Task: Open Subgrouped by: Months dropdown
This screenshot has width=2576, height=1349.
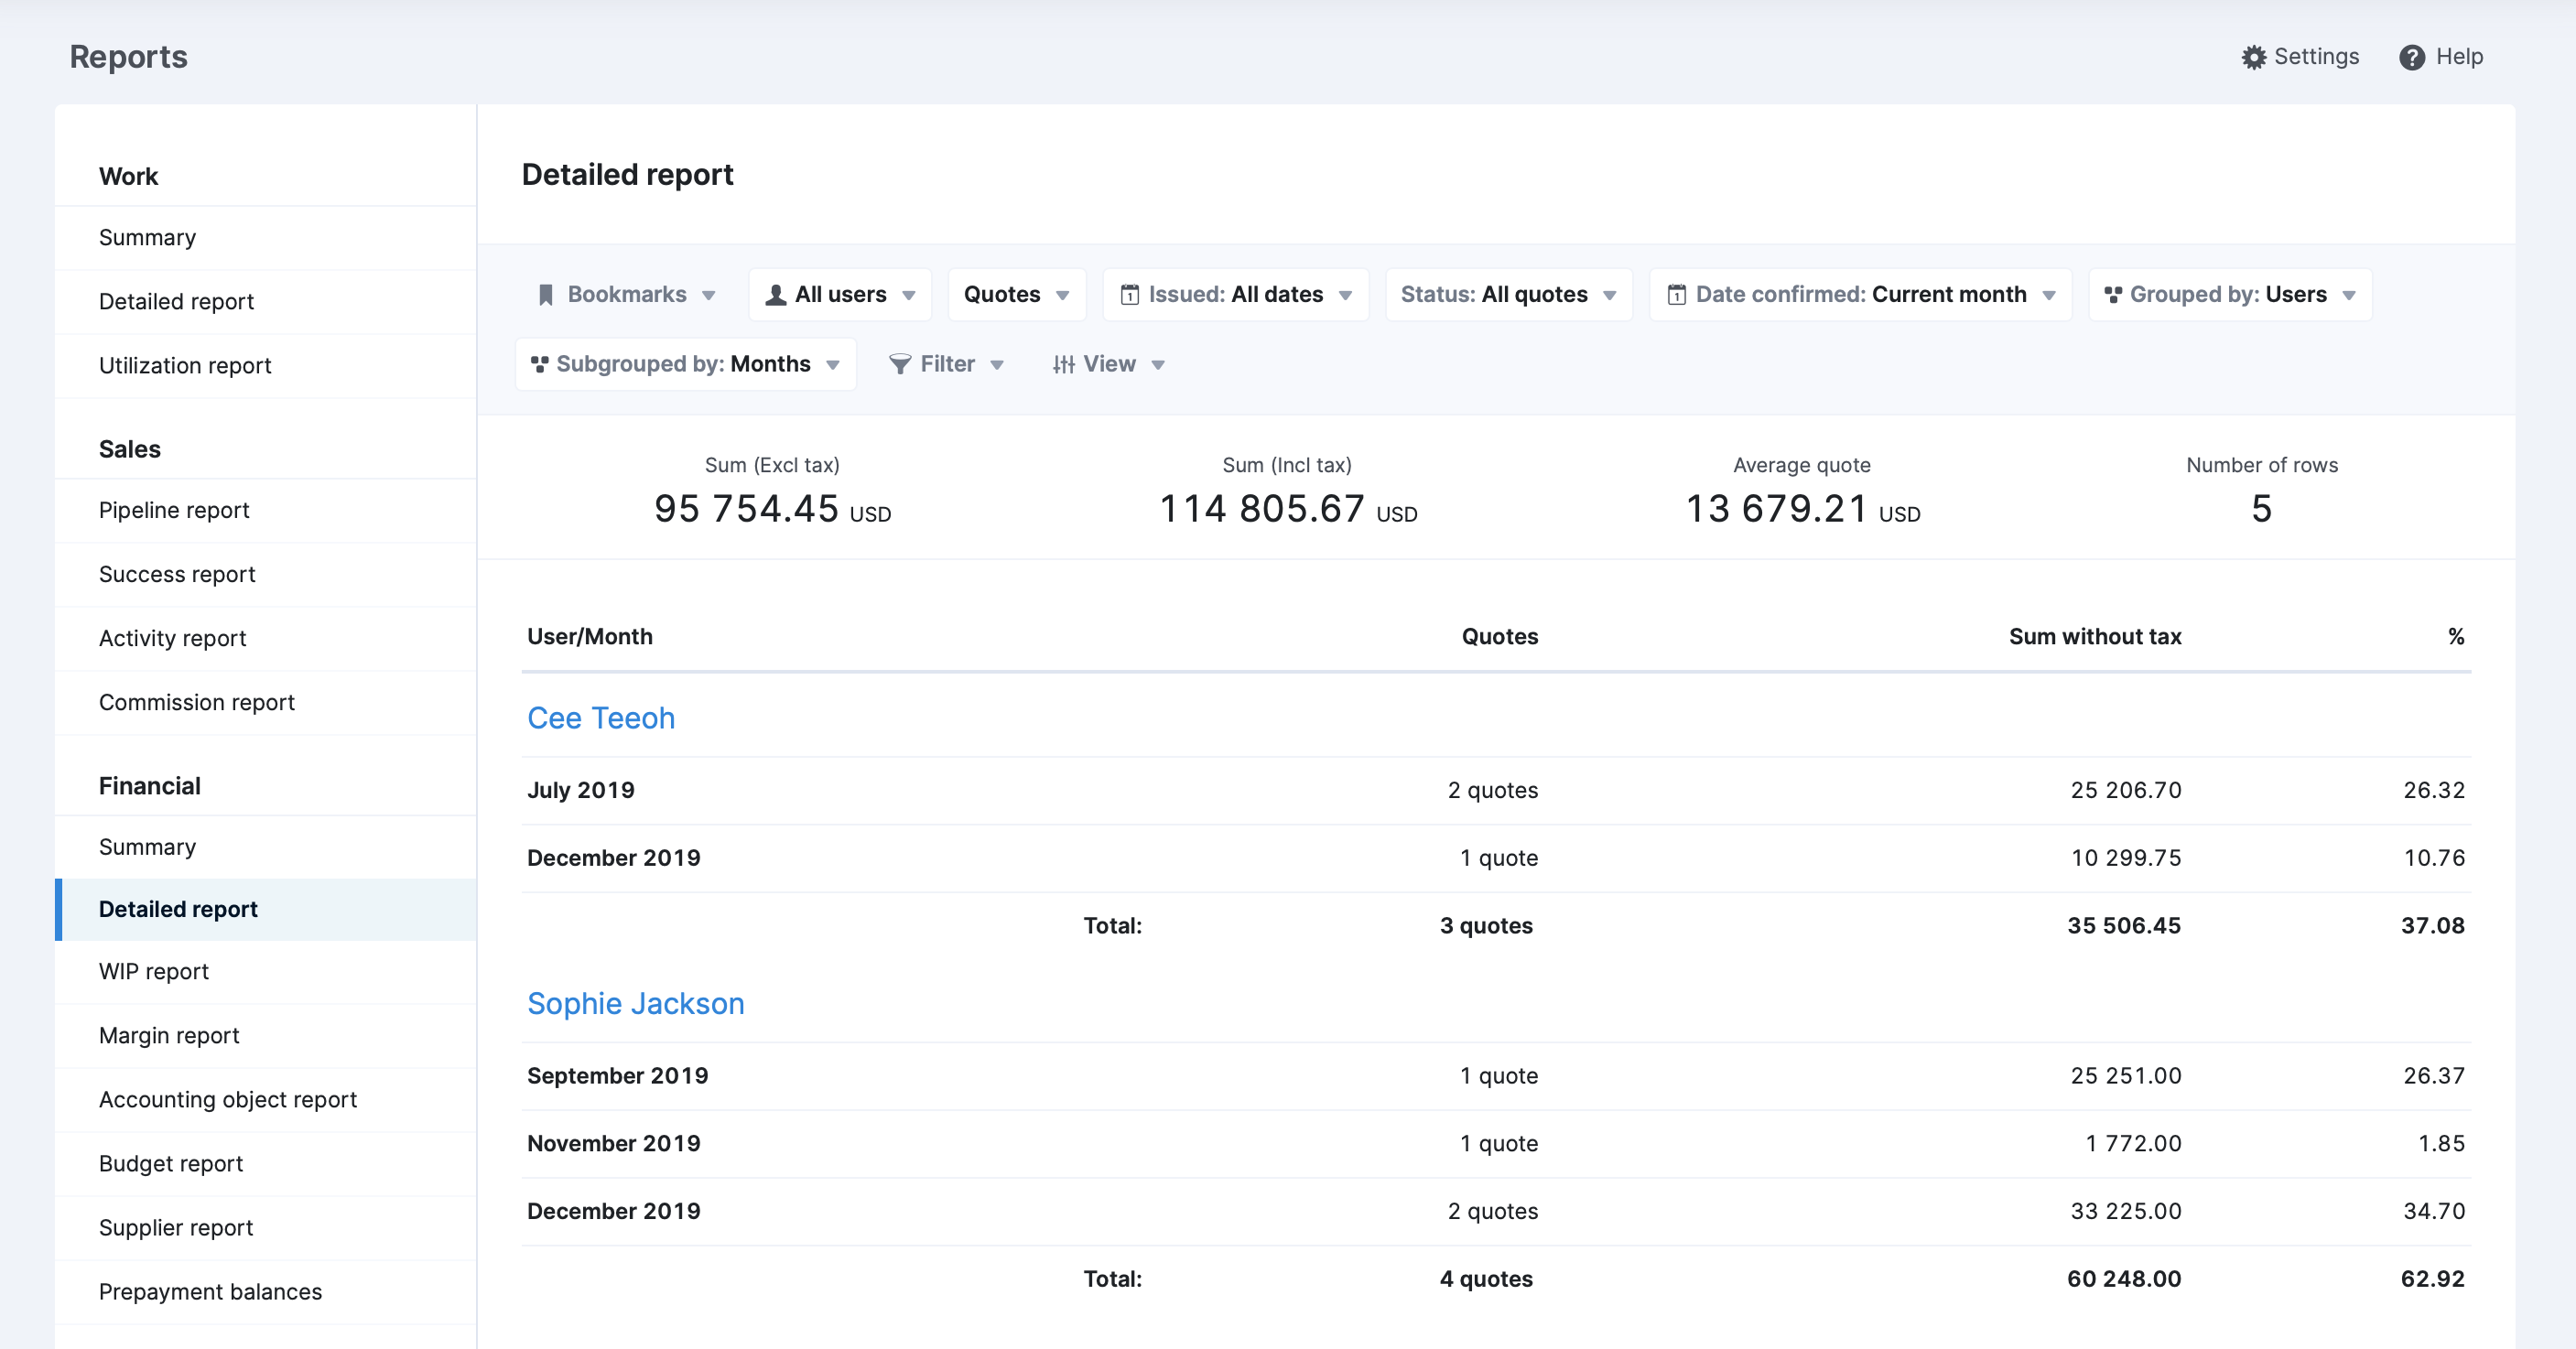Action: (685, 364)
